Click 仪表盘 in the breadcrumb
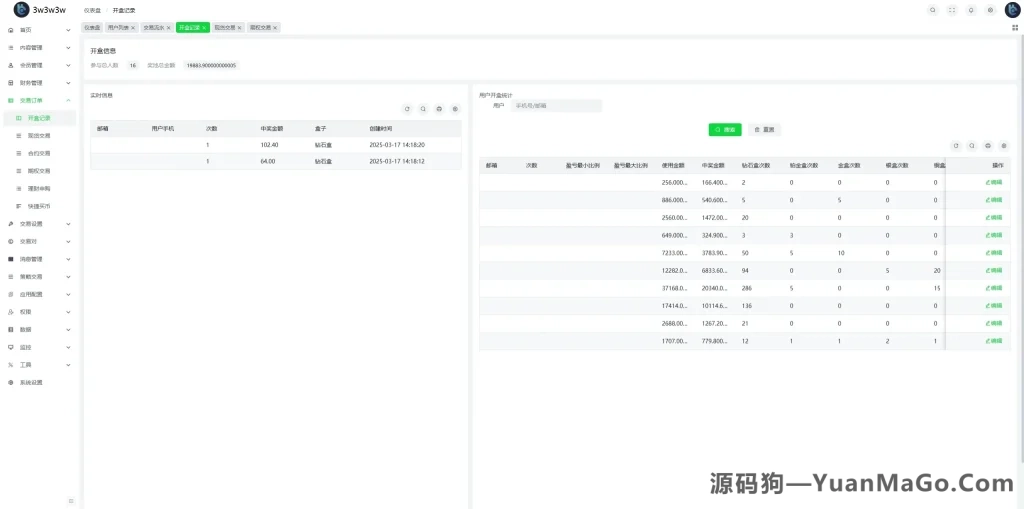Image resolution: width=1024 pixels, height=509 pixels. click(91, 10)
